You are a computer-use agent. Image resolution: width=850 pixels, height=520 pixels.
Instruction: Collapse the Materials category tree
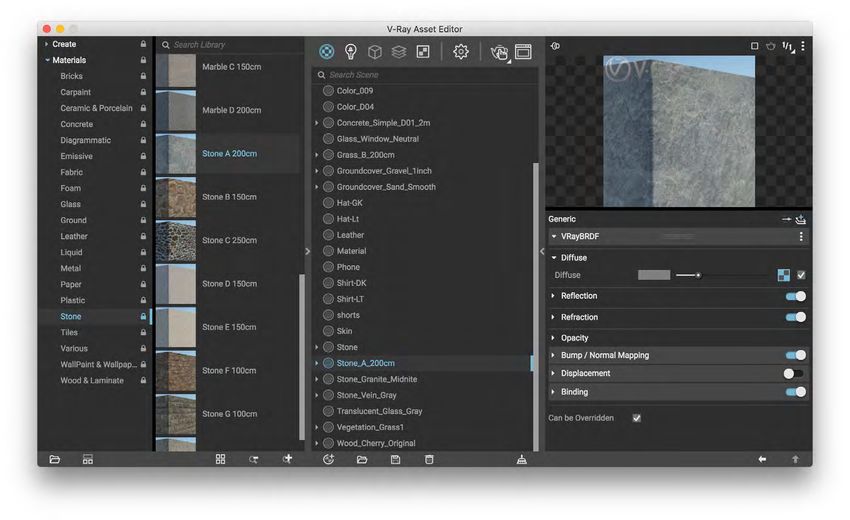[47, 60]
